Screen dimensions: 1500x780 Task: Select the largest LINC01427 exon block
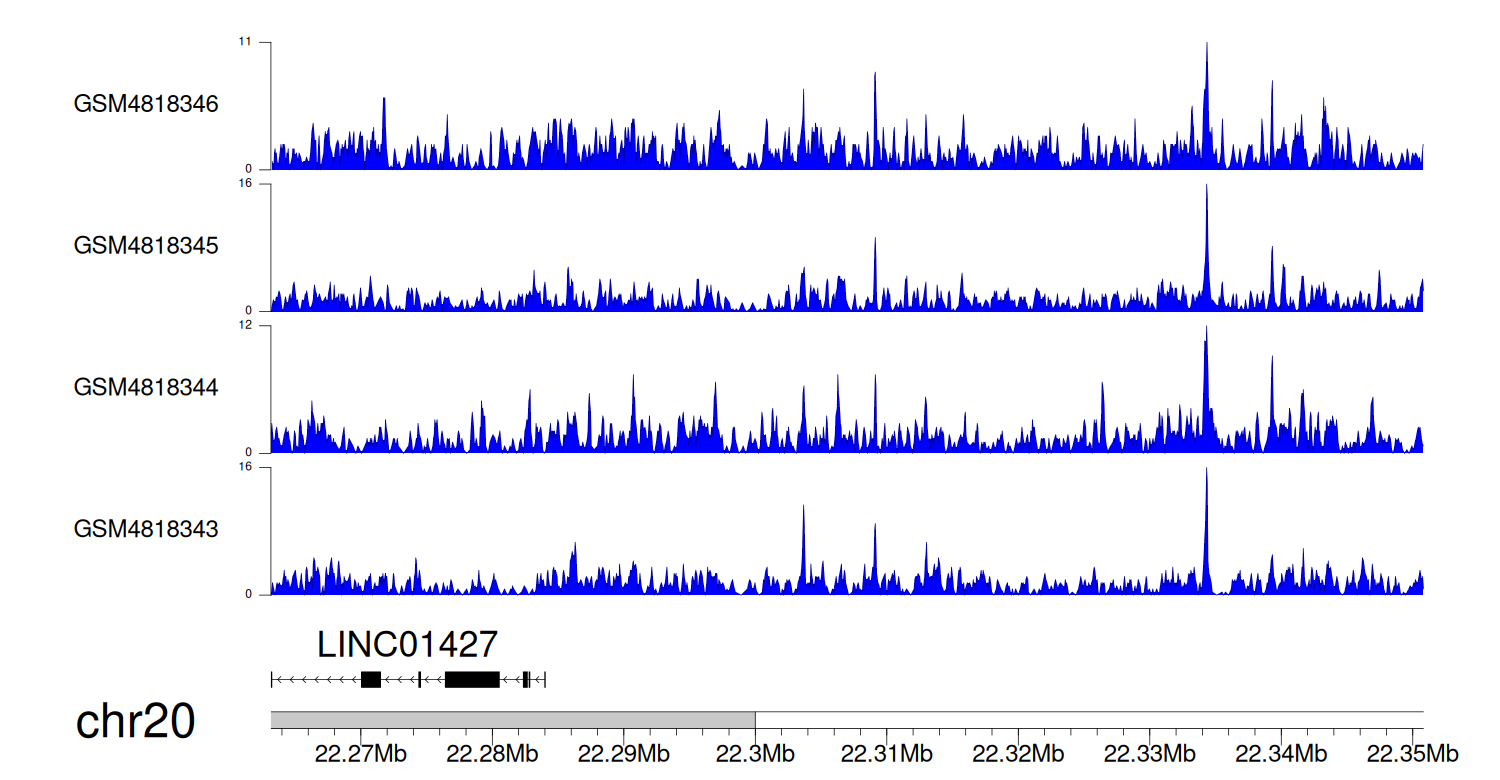click(x=472, y=680)
